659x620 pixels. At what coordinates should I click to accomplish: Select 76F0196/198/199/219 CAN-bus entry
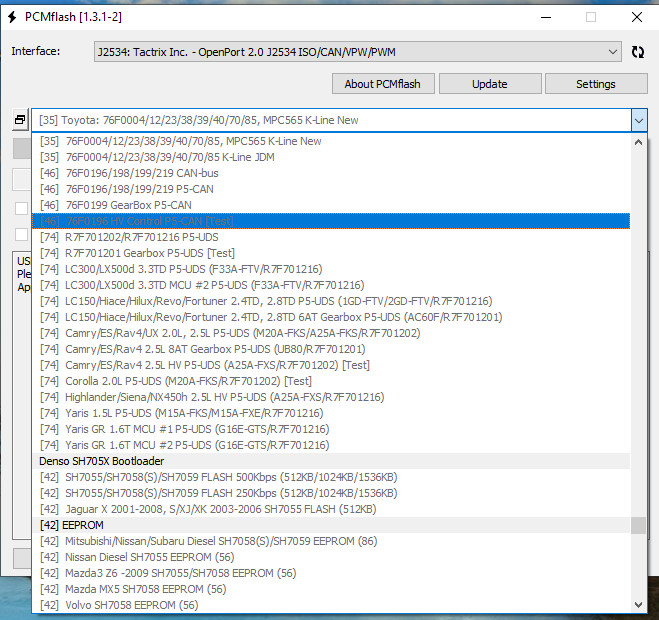[331, 173]
